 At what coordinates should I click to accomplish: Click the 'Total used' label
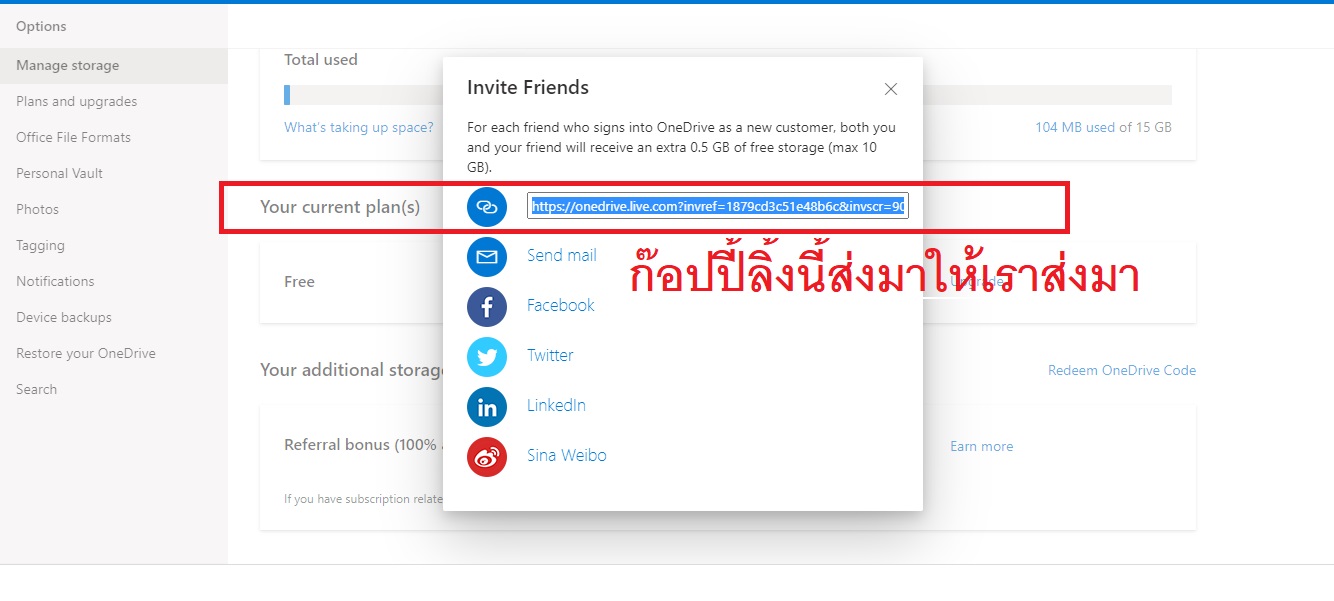321,60
